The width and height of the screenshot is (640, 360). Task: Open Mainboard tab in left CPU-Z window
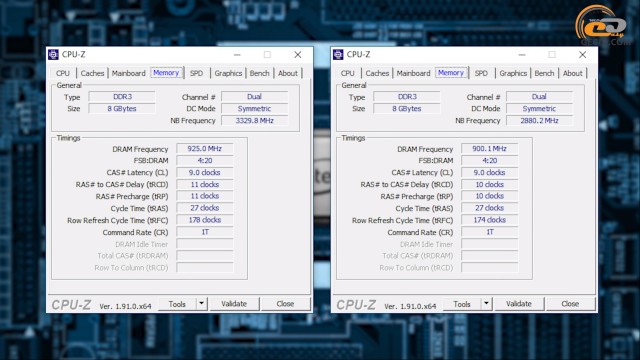[x=129, y=73]
